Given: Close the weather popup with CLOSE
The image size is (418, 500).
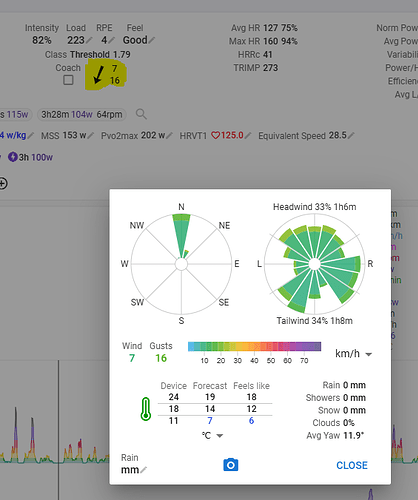Looking at the screenshot, I should 352,465.
